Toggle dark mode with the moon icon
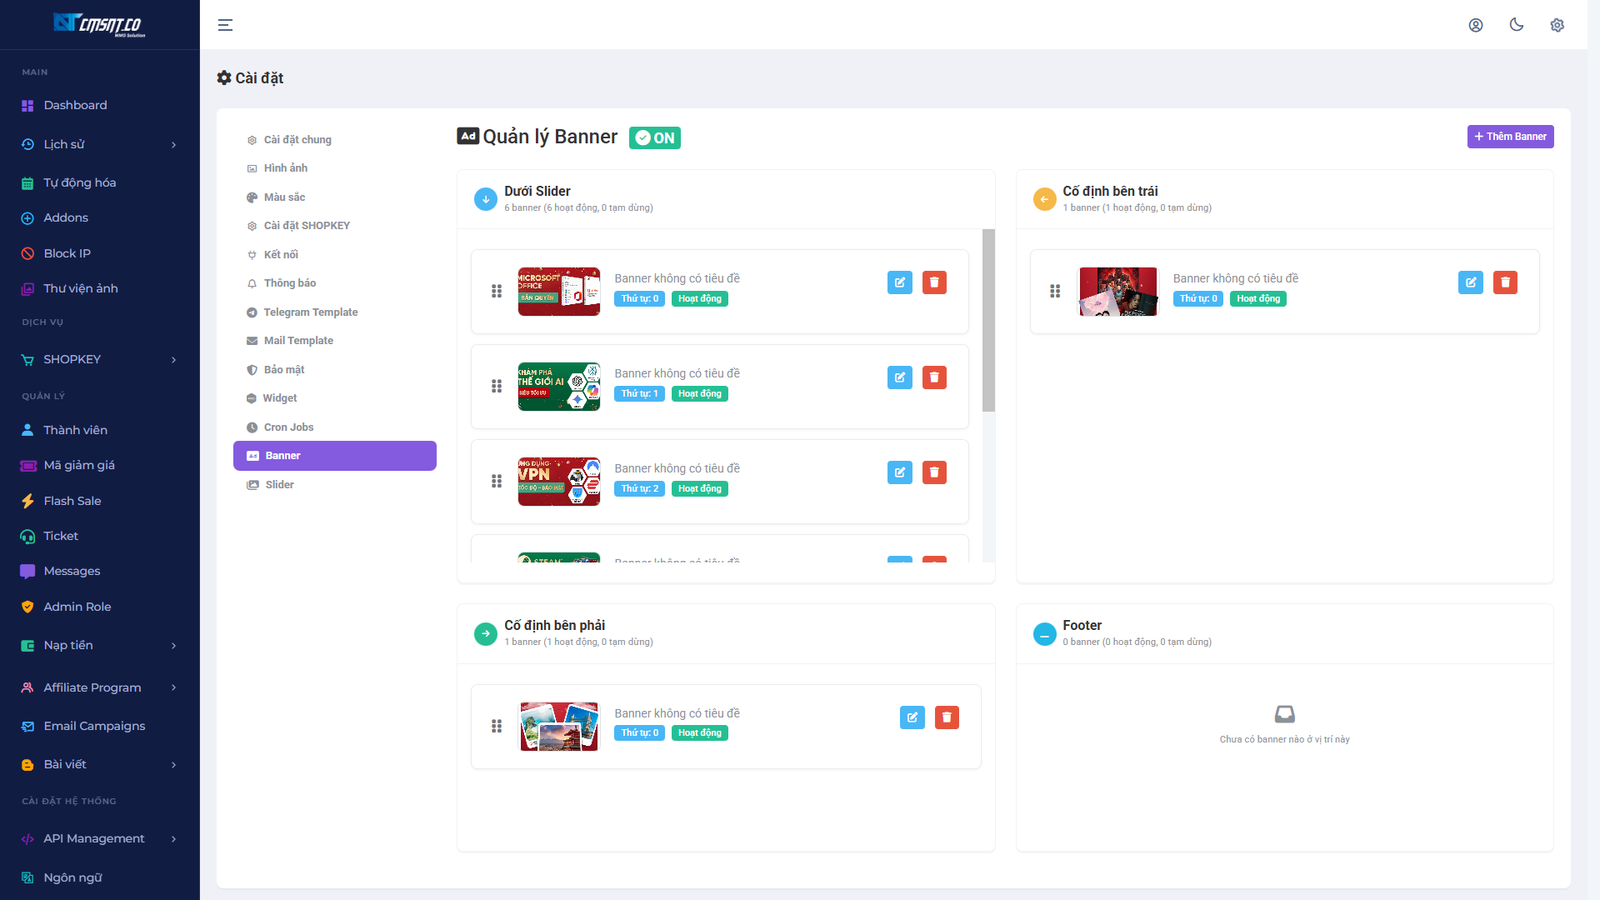This screenshot has width=1600, height=900. pyautogui.click(x=1516, y=24)
